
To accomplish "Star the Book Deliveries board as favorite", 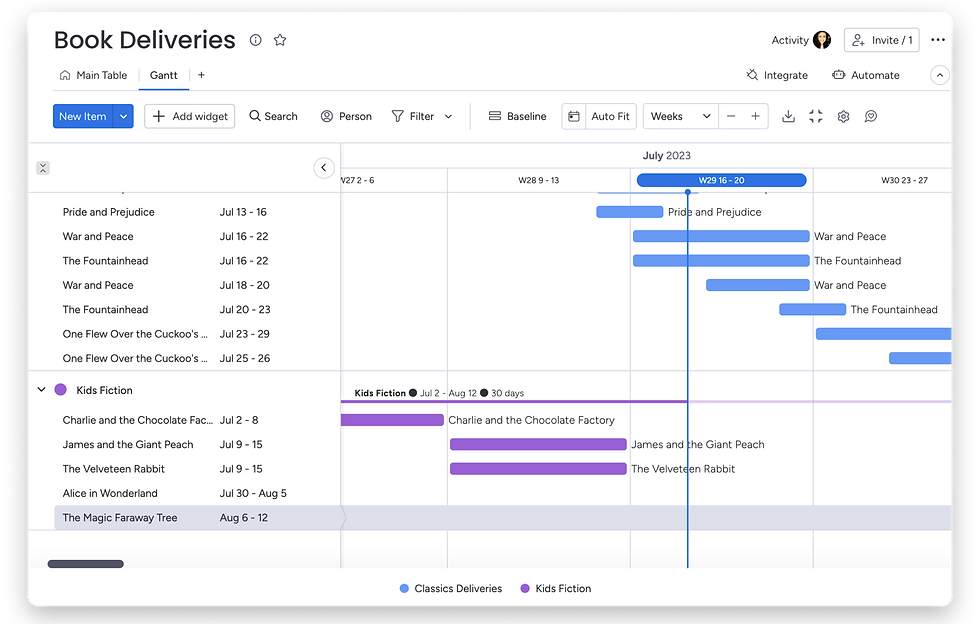I will click(280, 40).
